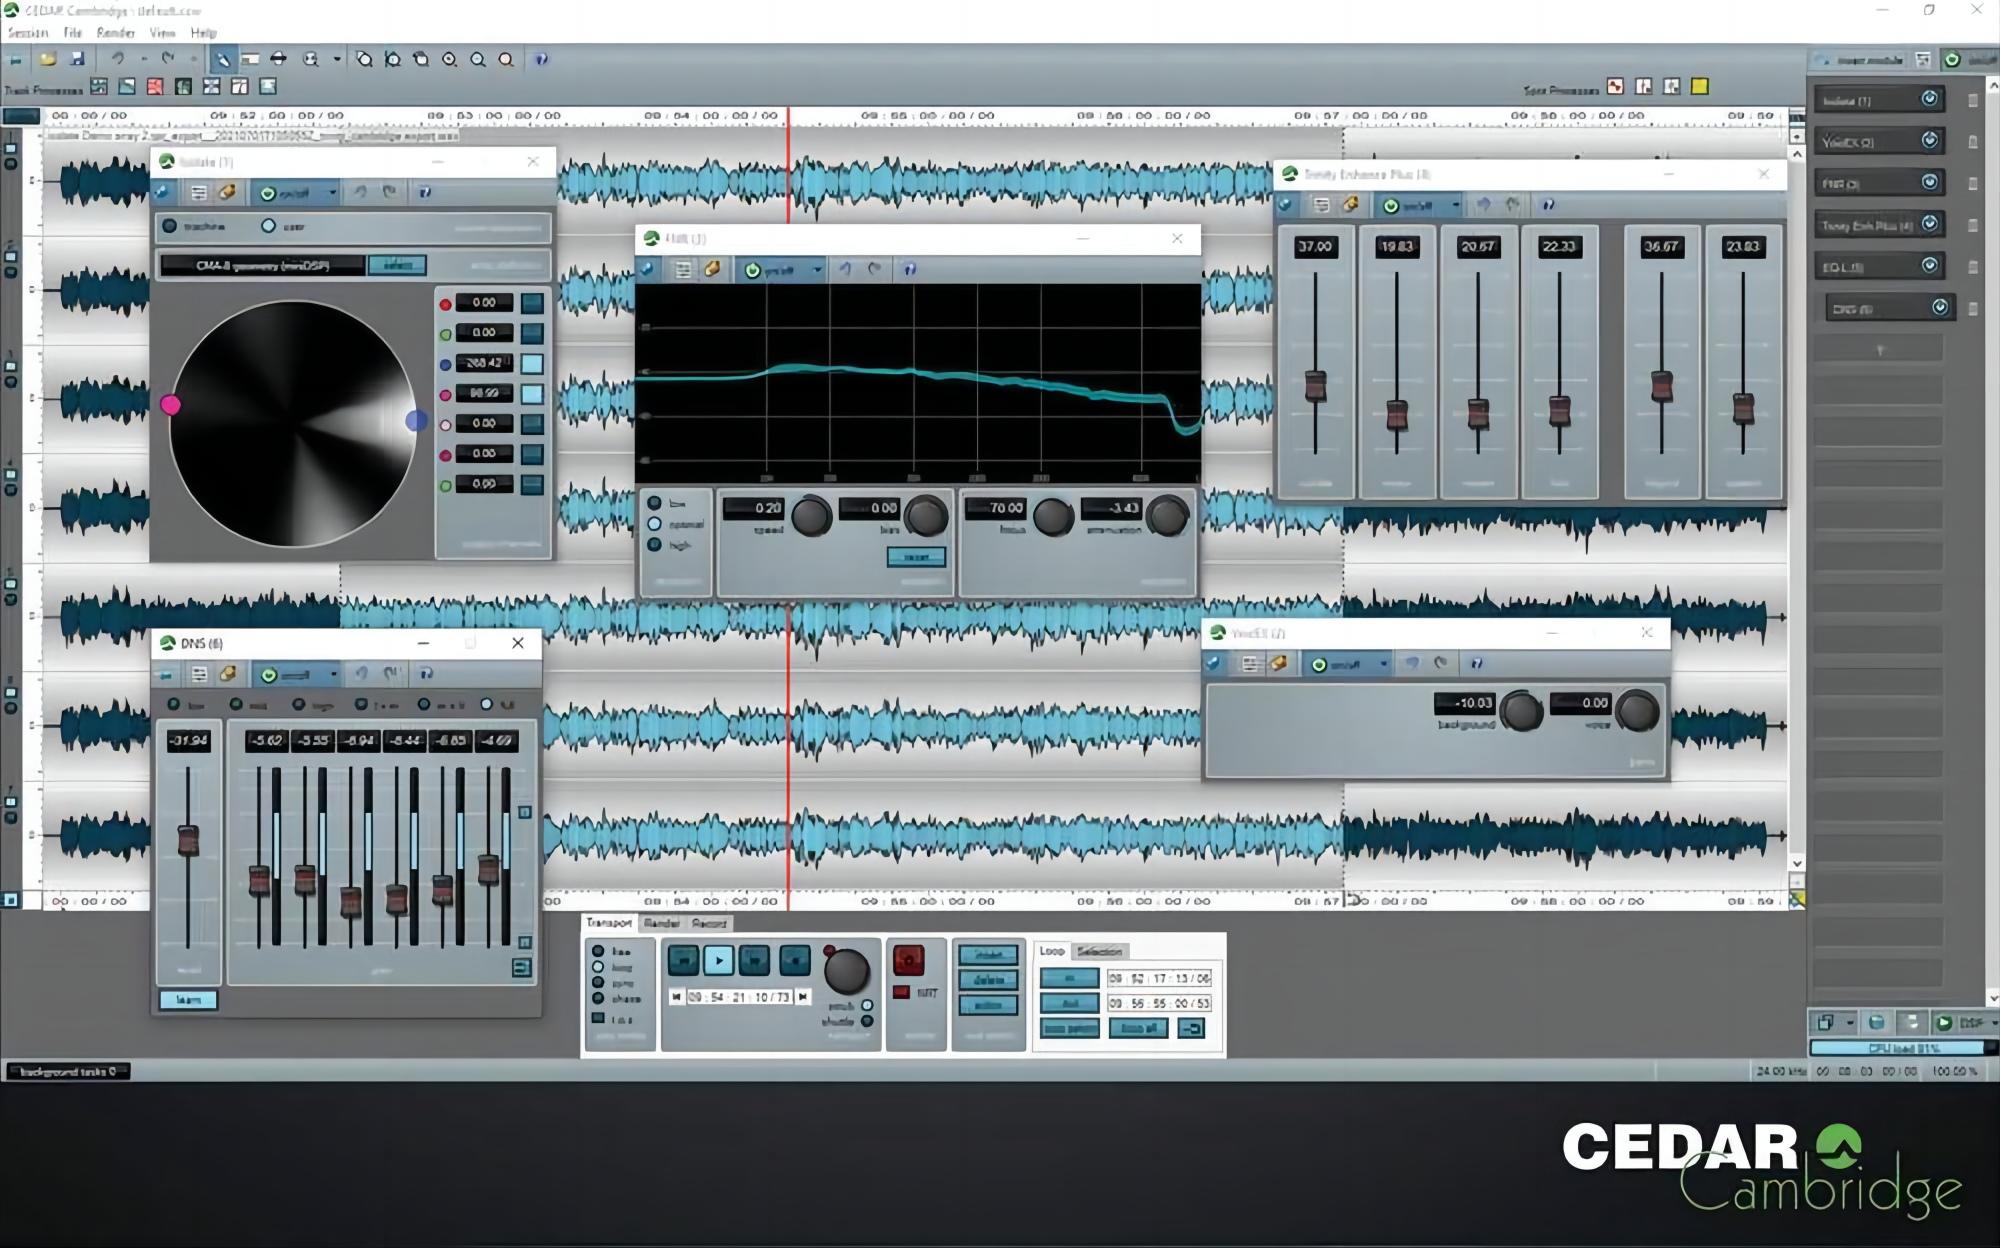Click the red Track Processes icon
Image resolution: width=2000 pixels, height=1248 pixels.
tap(155, 87)
